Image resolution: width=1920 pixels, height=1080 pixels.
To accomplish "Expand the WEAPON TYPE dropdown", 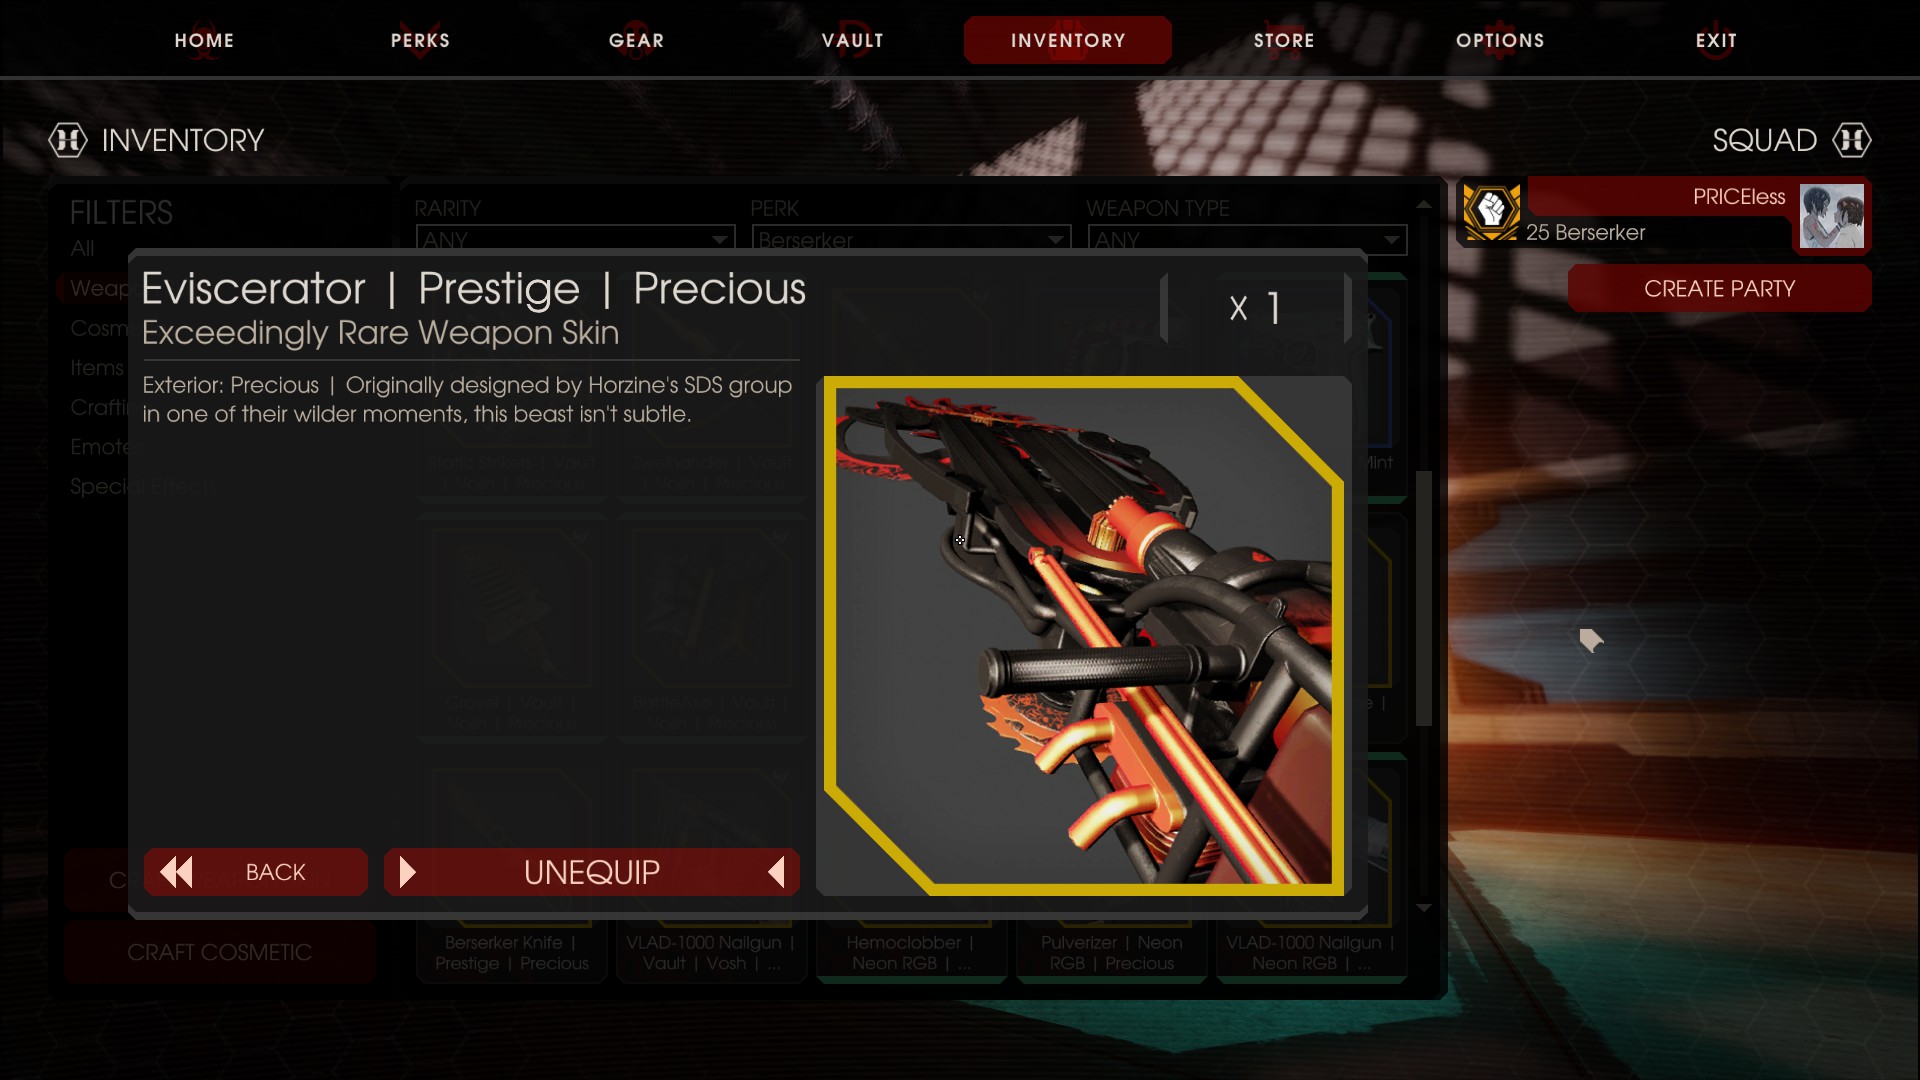I will tap(1247, 239).
